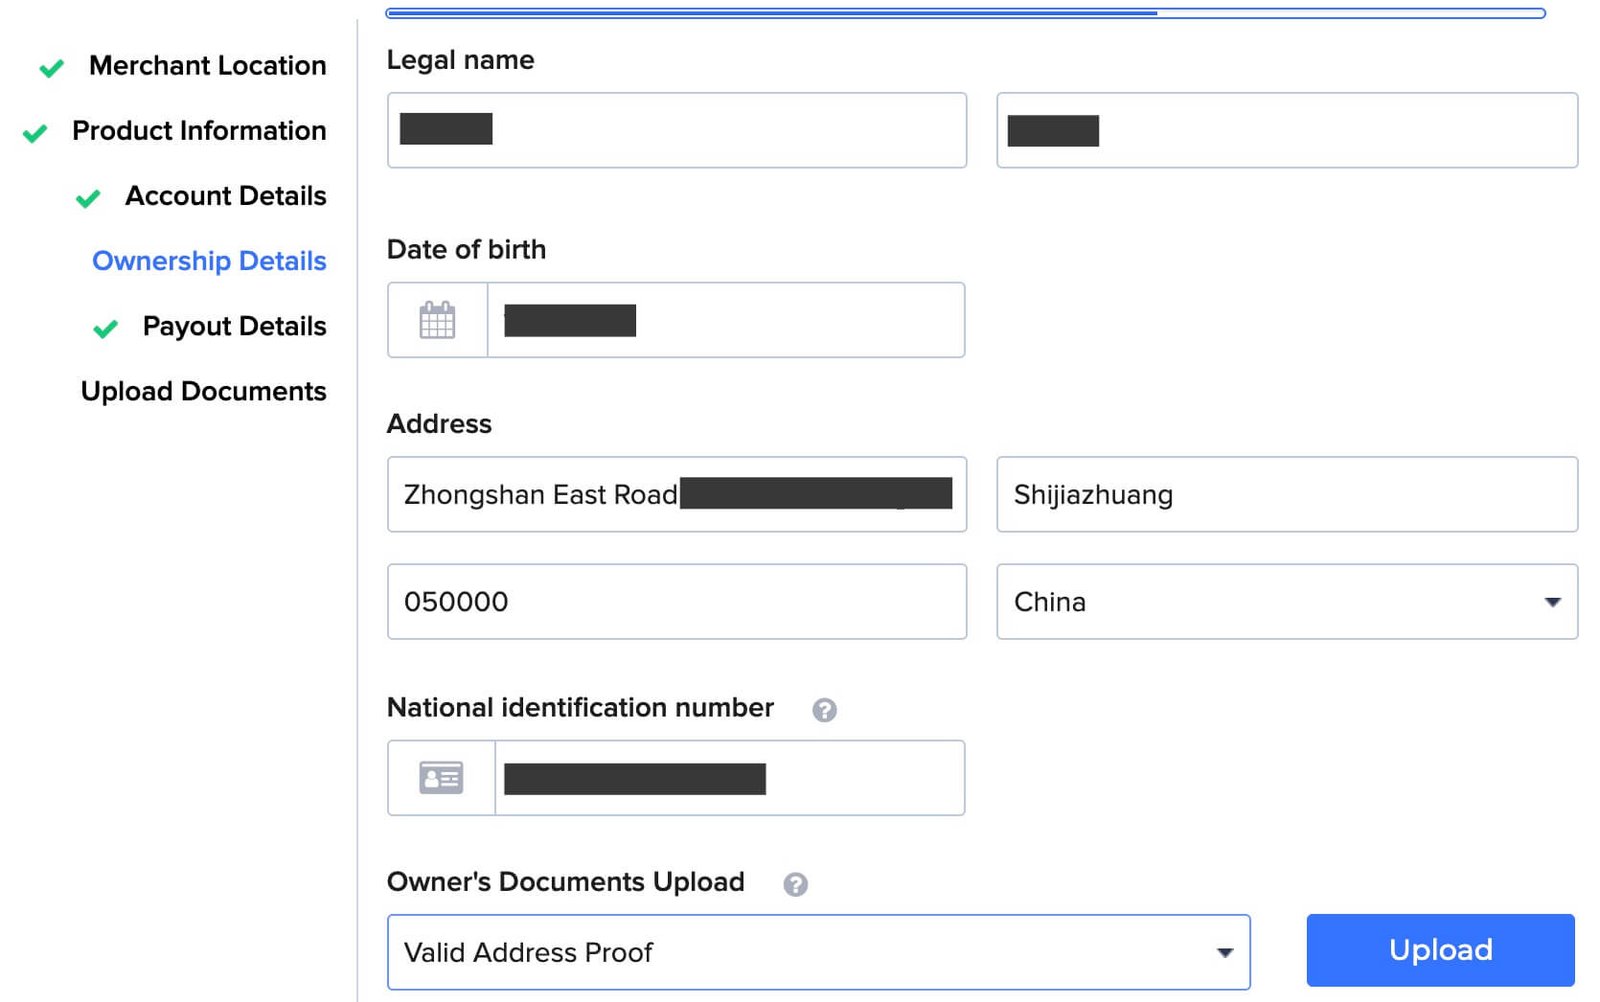Click the 050000 postal code field
The height and width of the screenshot is (1002, 1600).
(x=677, y=601)
